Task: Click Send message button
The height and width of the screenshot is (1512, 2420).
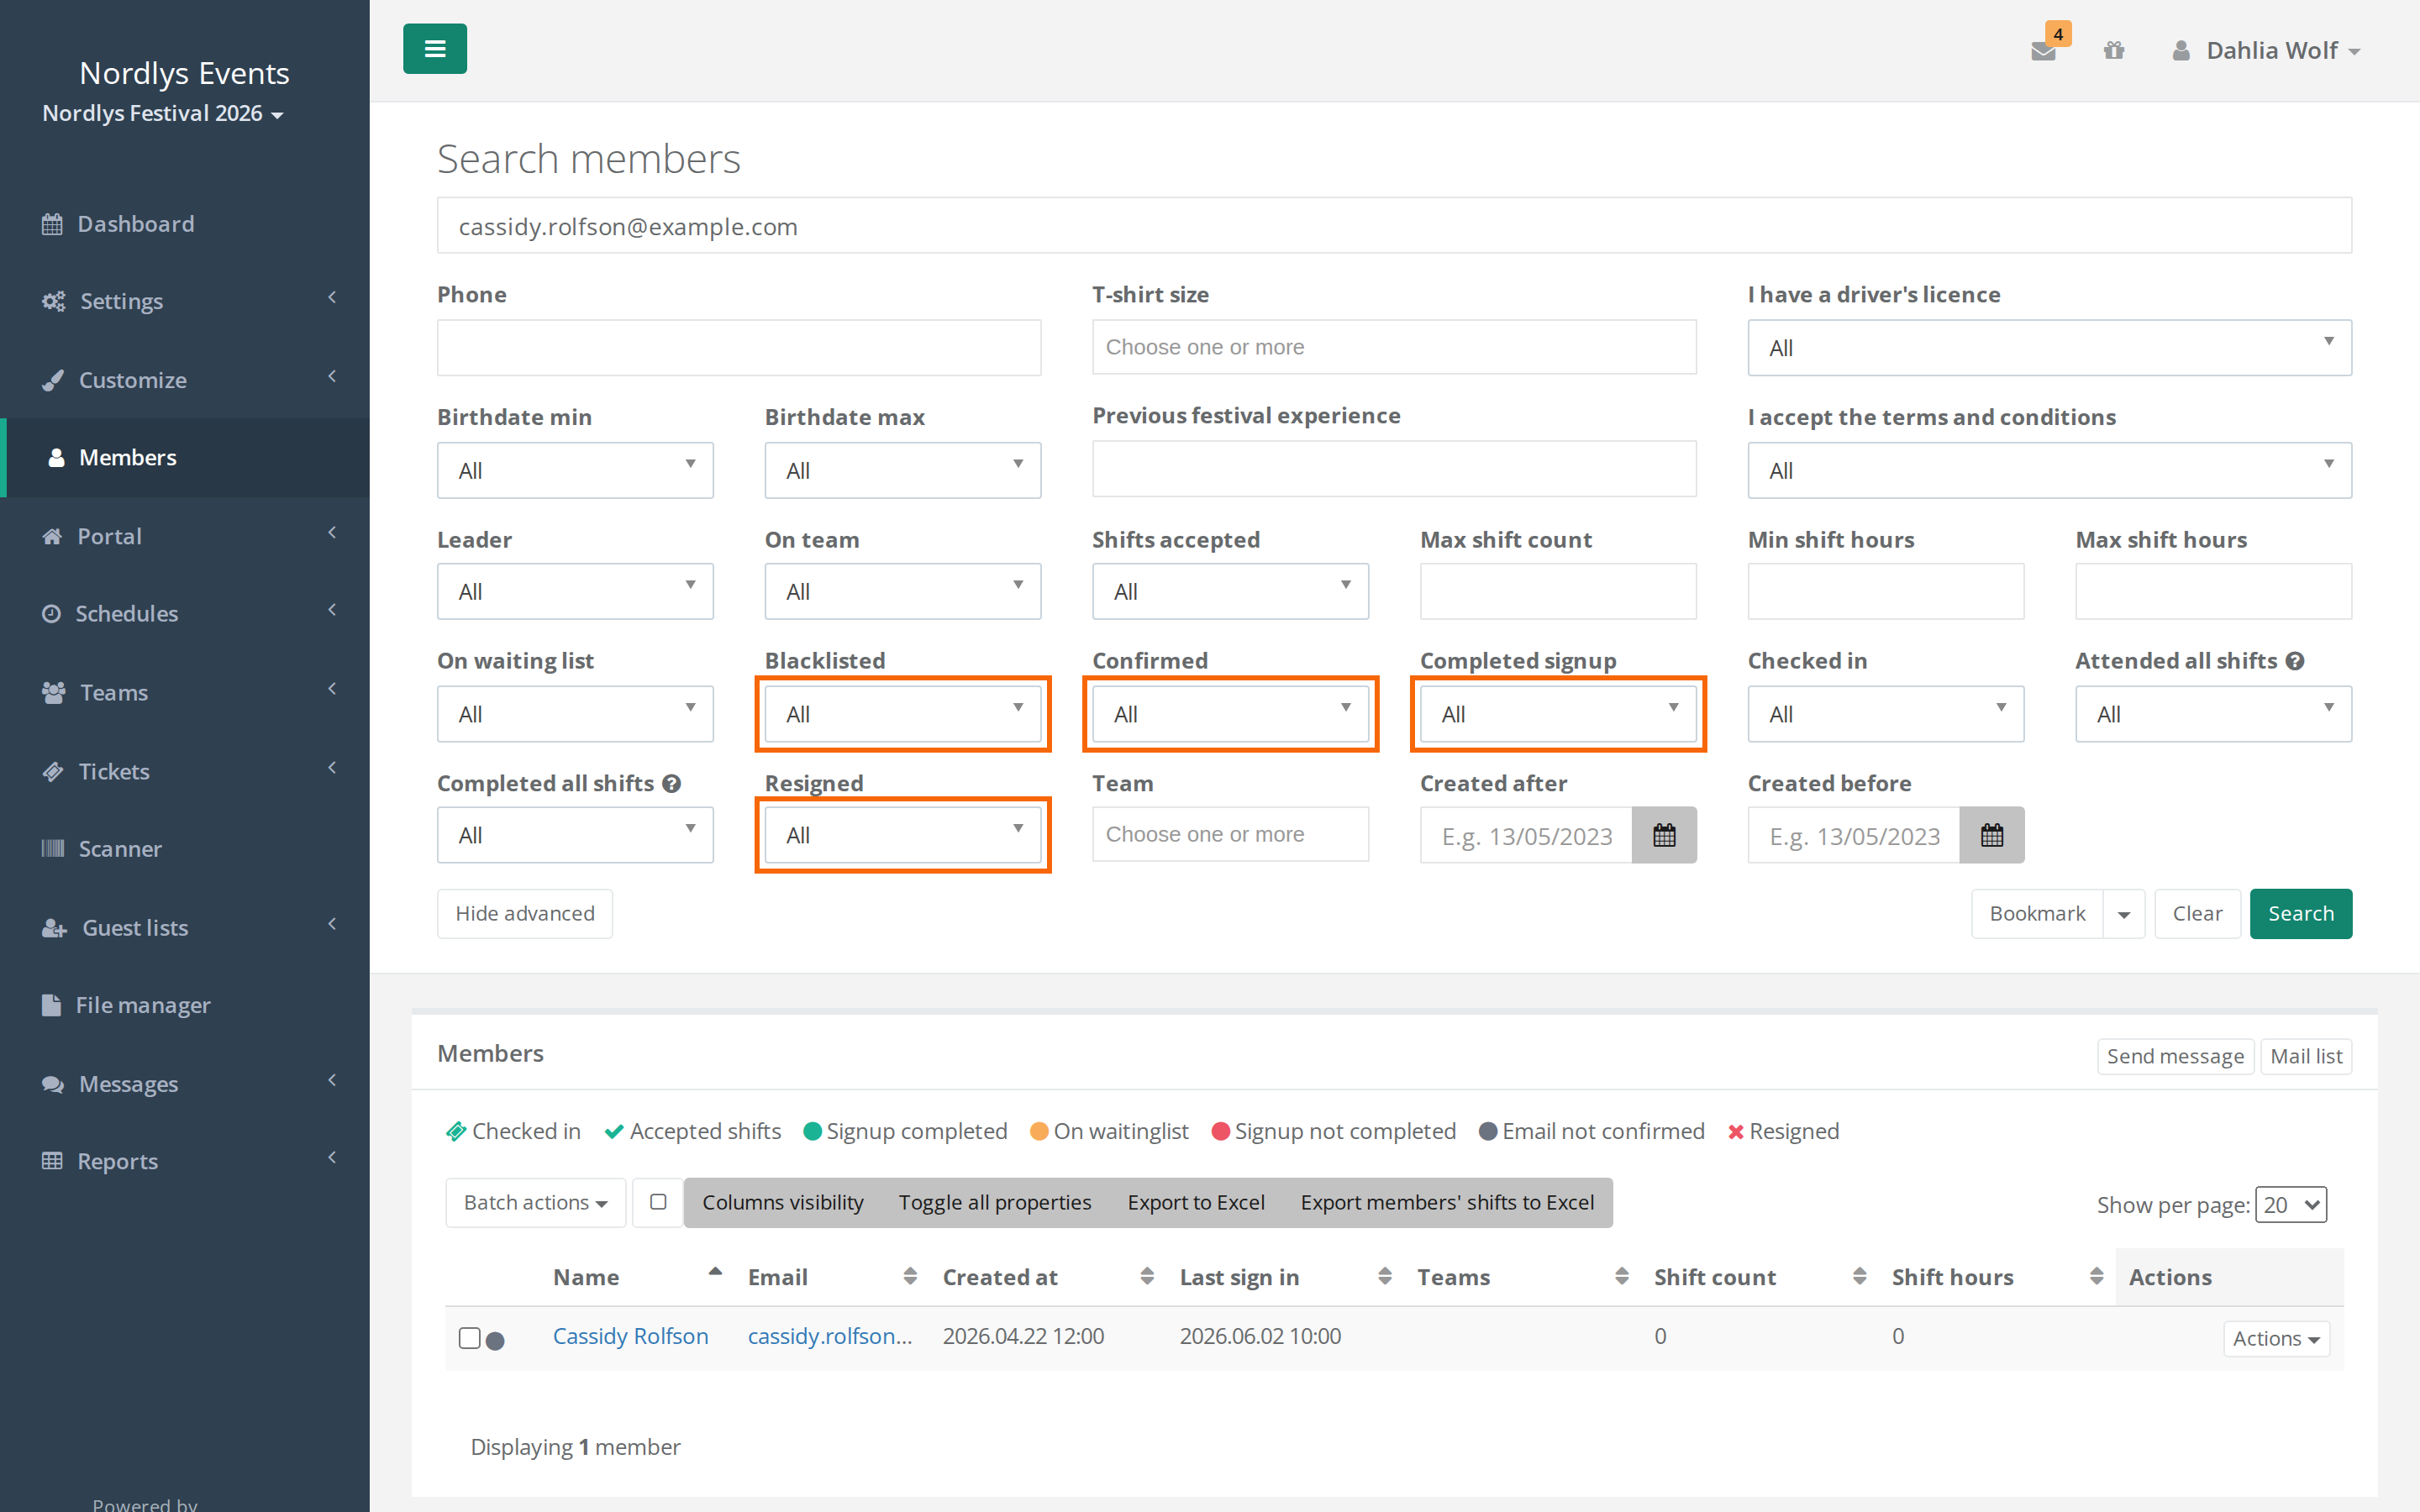Action: tap(2175, 1056)
